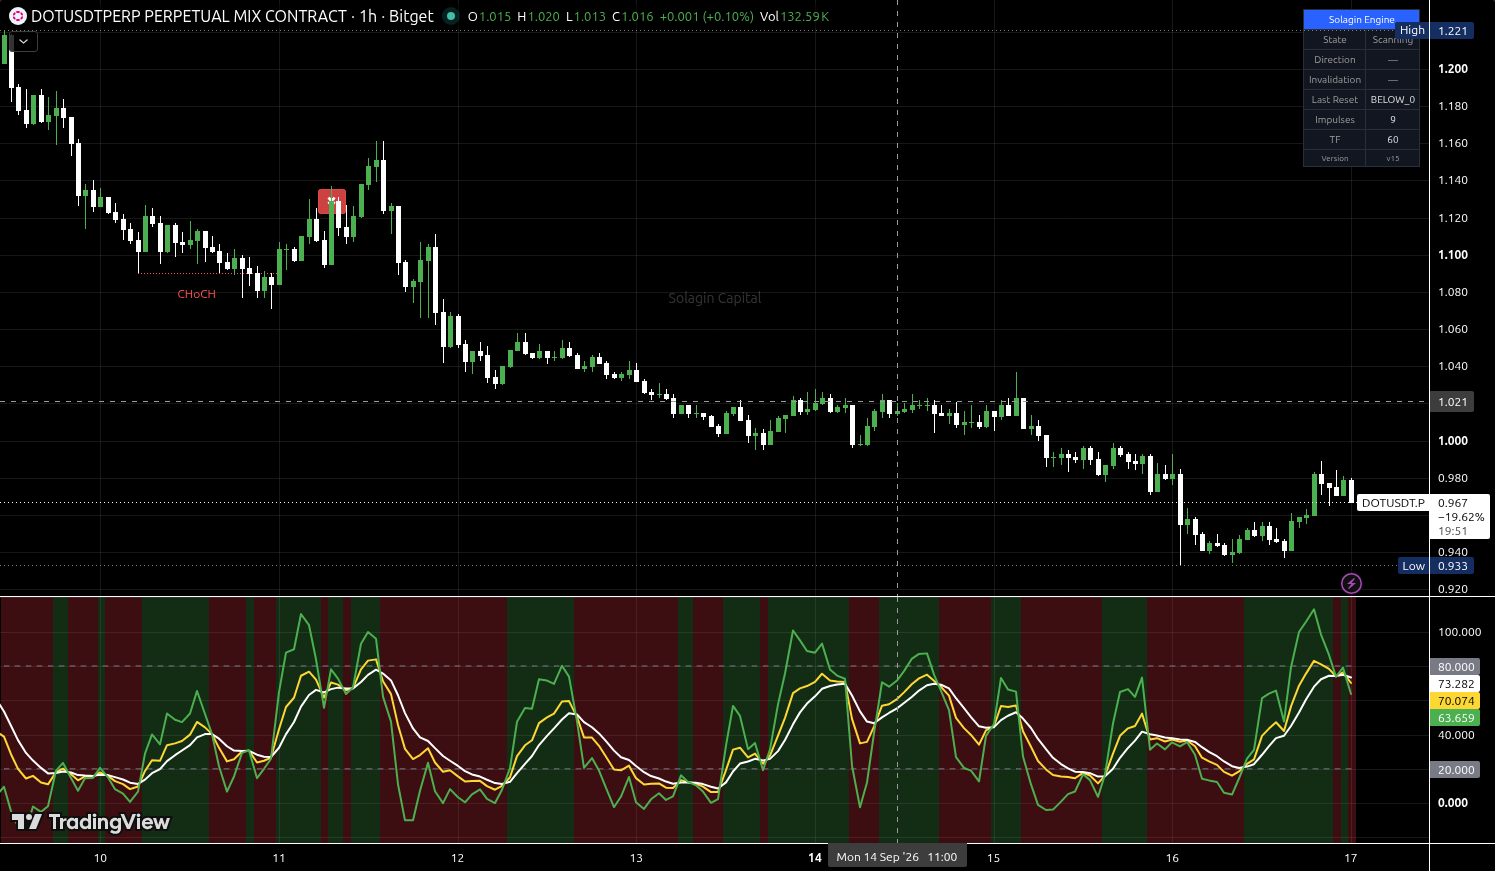Click the Polkadot DOT symbol logo
The width and height of the screenshot is (1495, 871).
coord(16,16)
